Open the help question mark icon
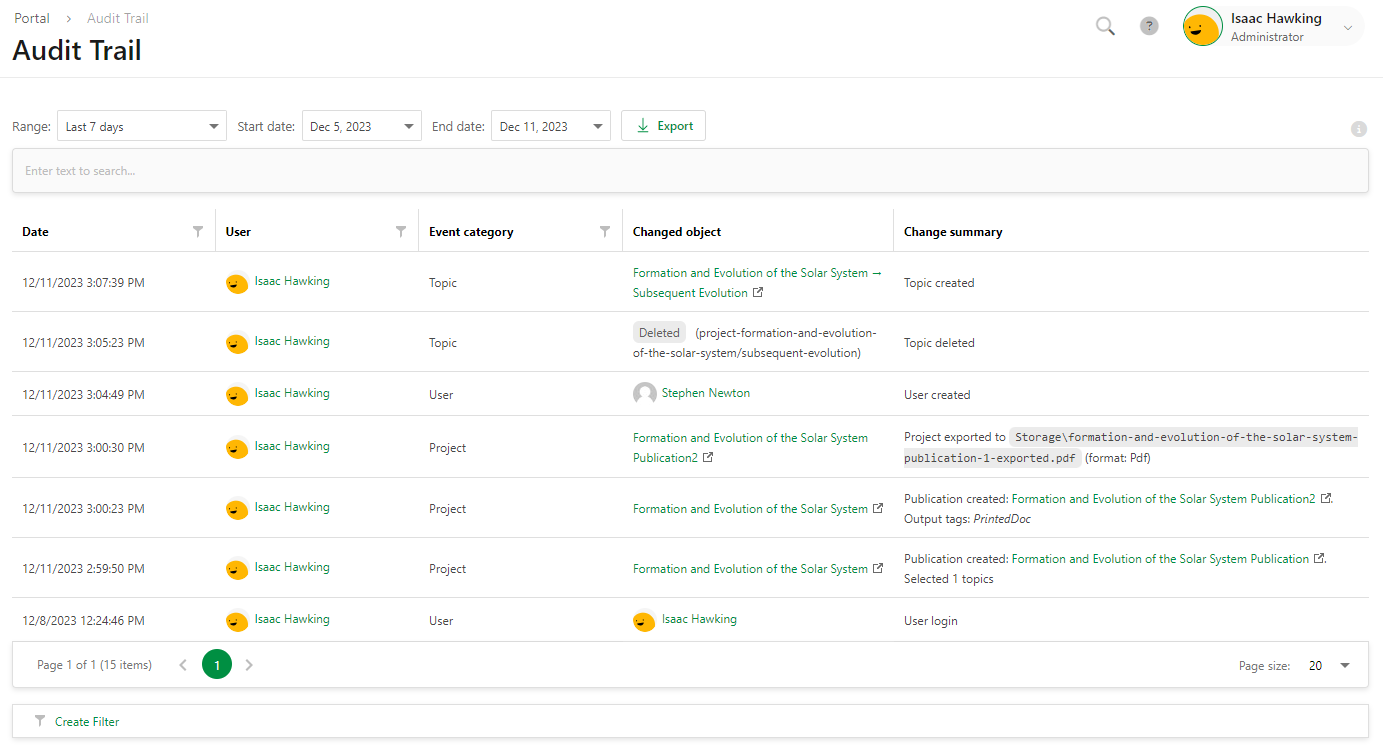The image size is (1383, 750). tap(1149, 26)
